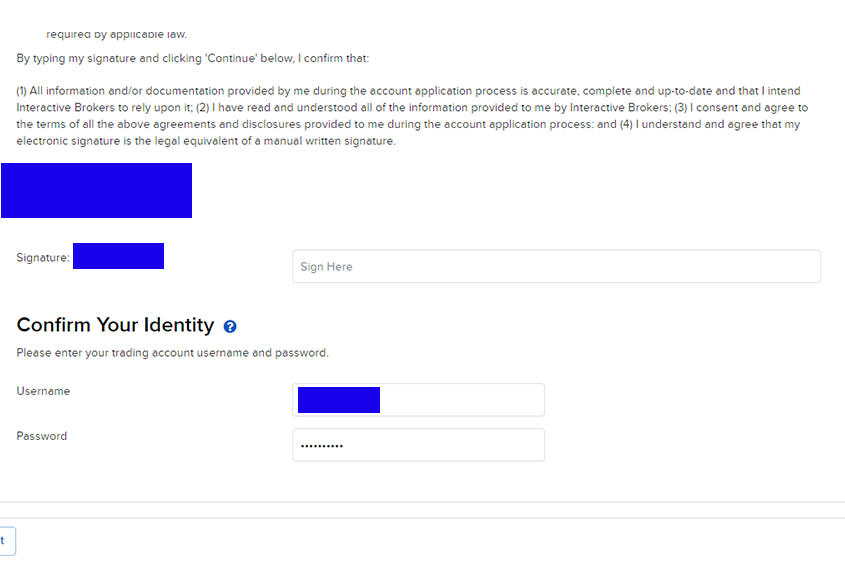Click the masked password dots
This screenshot has width=845, height=588.
click(x=322, y=446)
